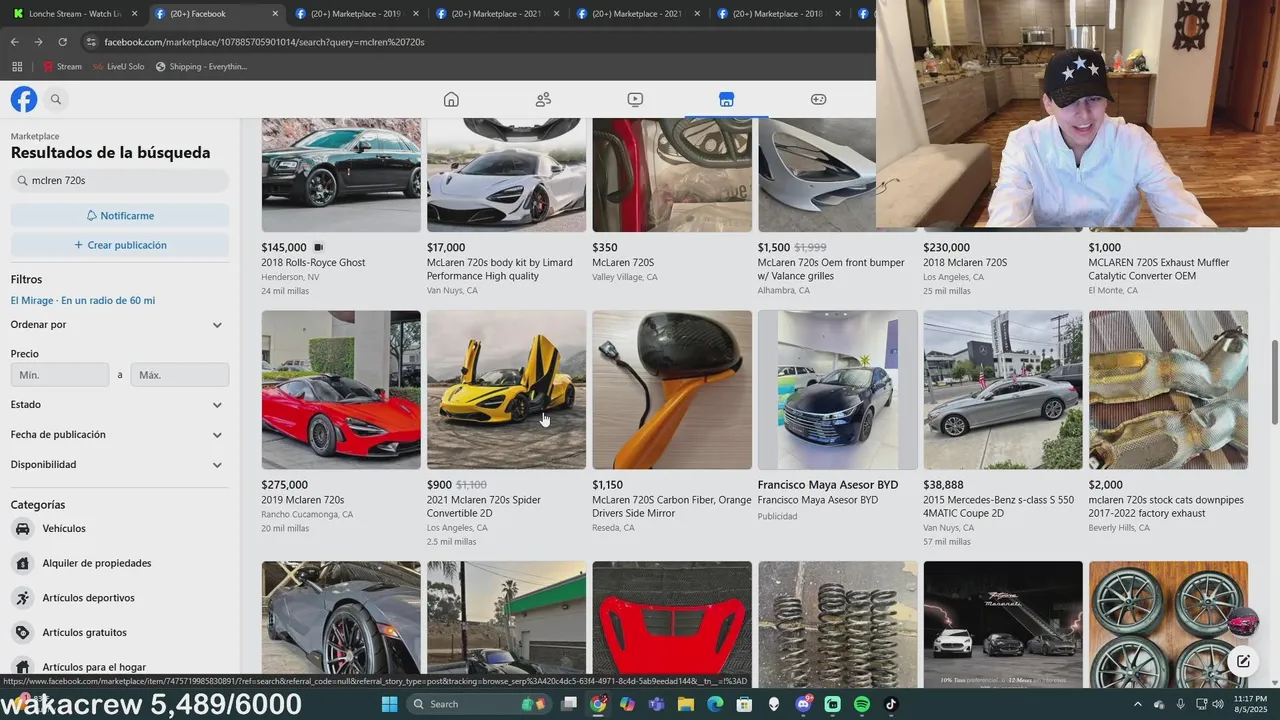Click the Vehículos category icon

[x=22, y=529]
